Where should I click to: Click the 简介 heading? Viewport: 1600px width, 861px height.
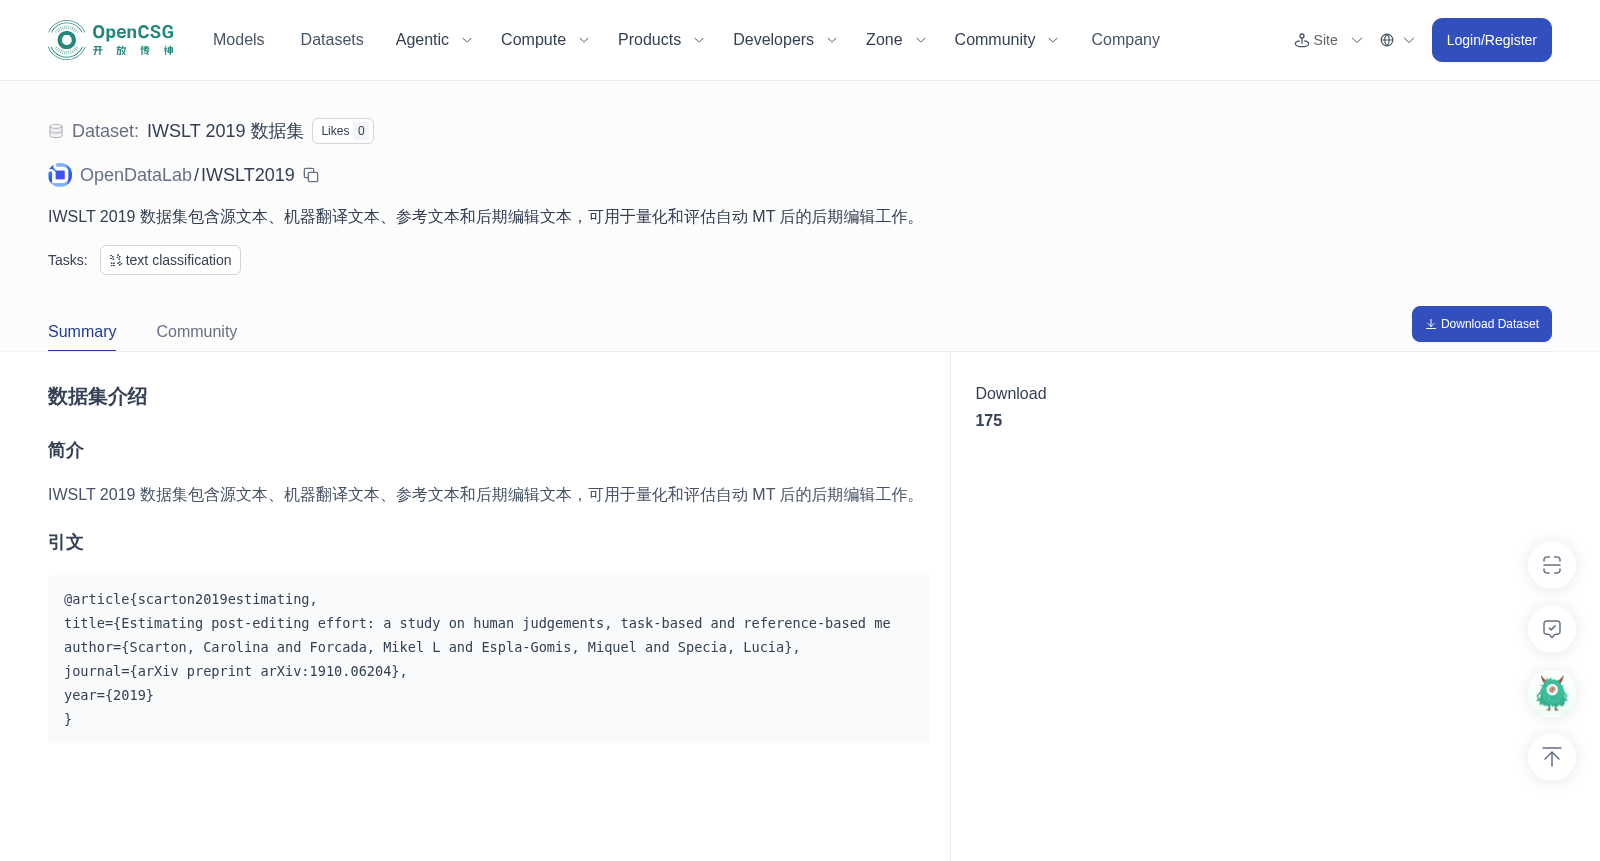pos(66,451)
